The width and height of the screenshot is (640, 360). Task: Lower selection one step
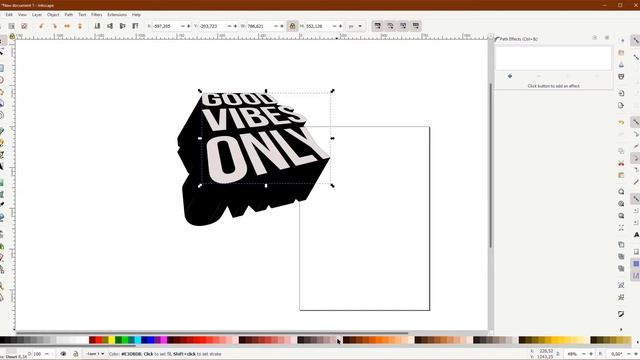pyautogui.click(x=110, y=26)
